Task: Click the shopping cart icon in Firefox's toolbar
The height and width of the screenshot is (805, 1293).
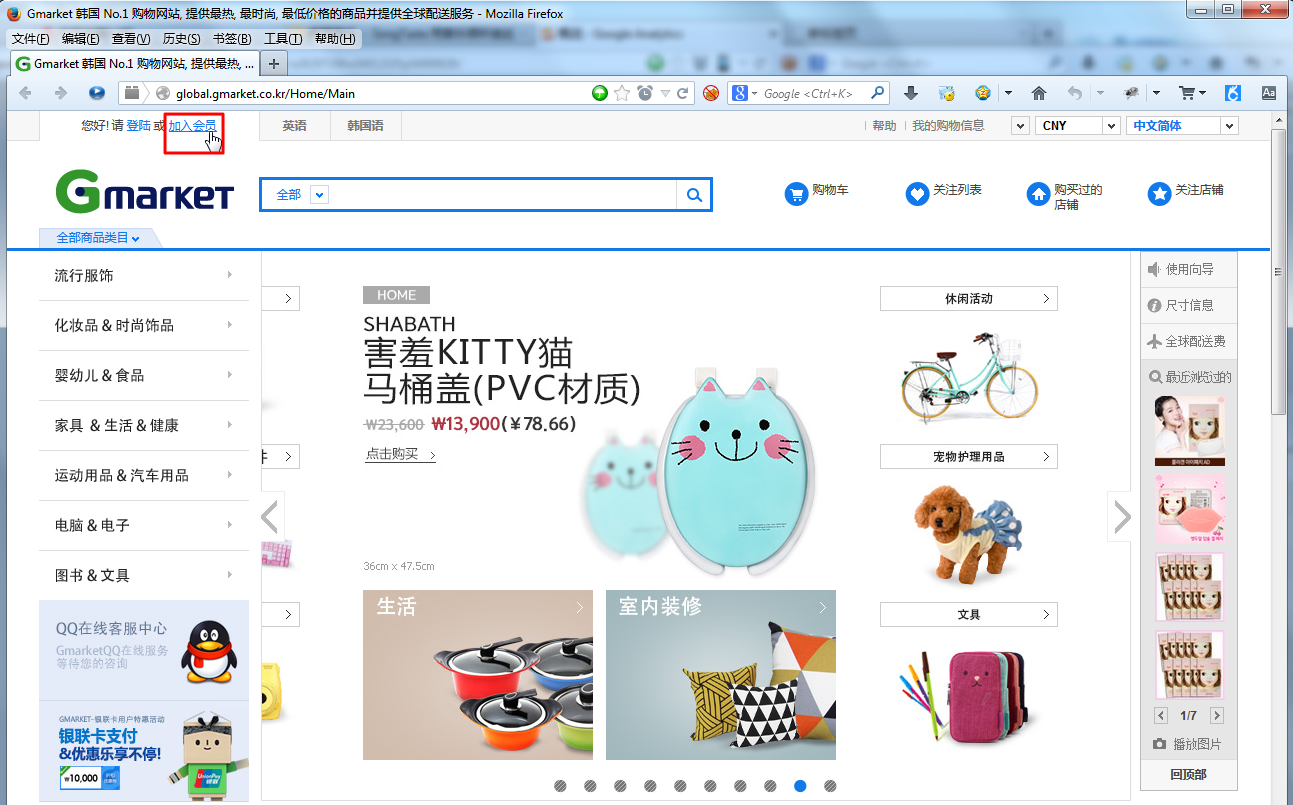Action: [1187, 93]
